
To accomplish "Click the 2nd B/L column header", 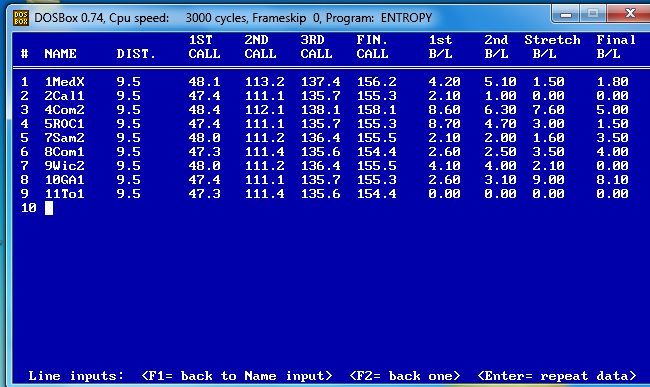I will pos(496,47).
